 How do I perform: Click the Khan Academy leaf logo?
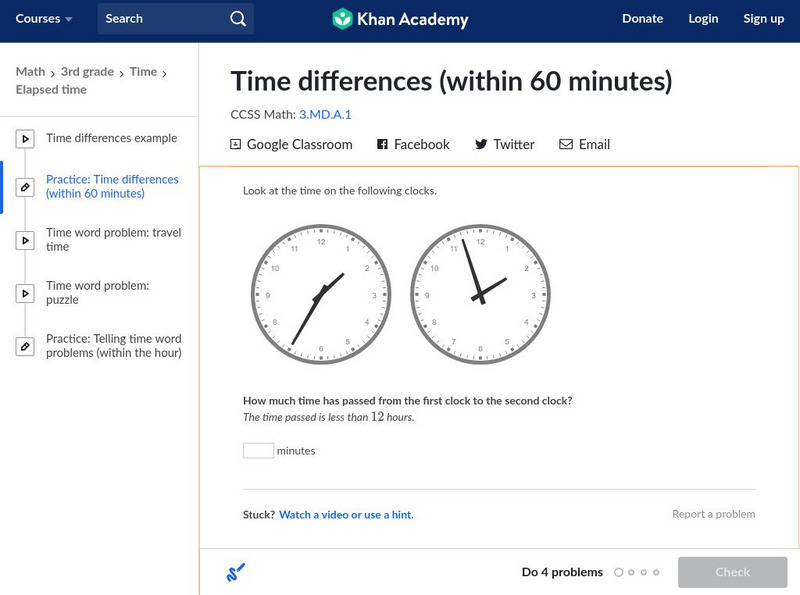point(342,19)
